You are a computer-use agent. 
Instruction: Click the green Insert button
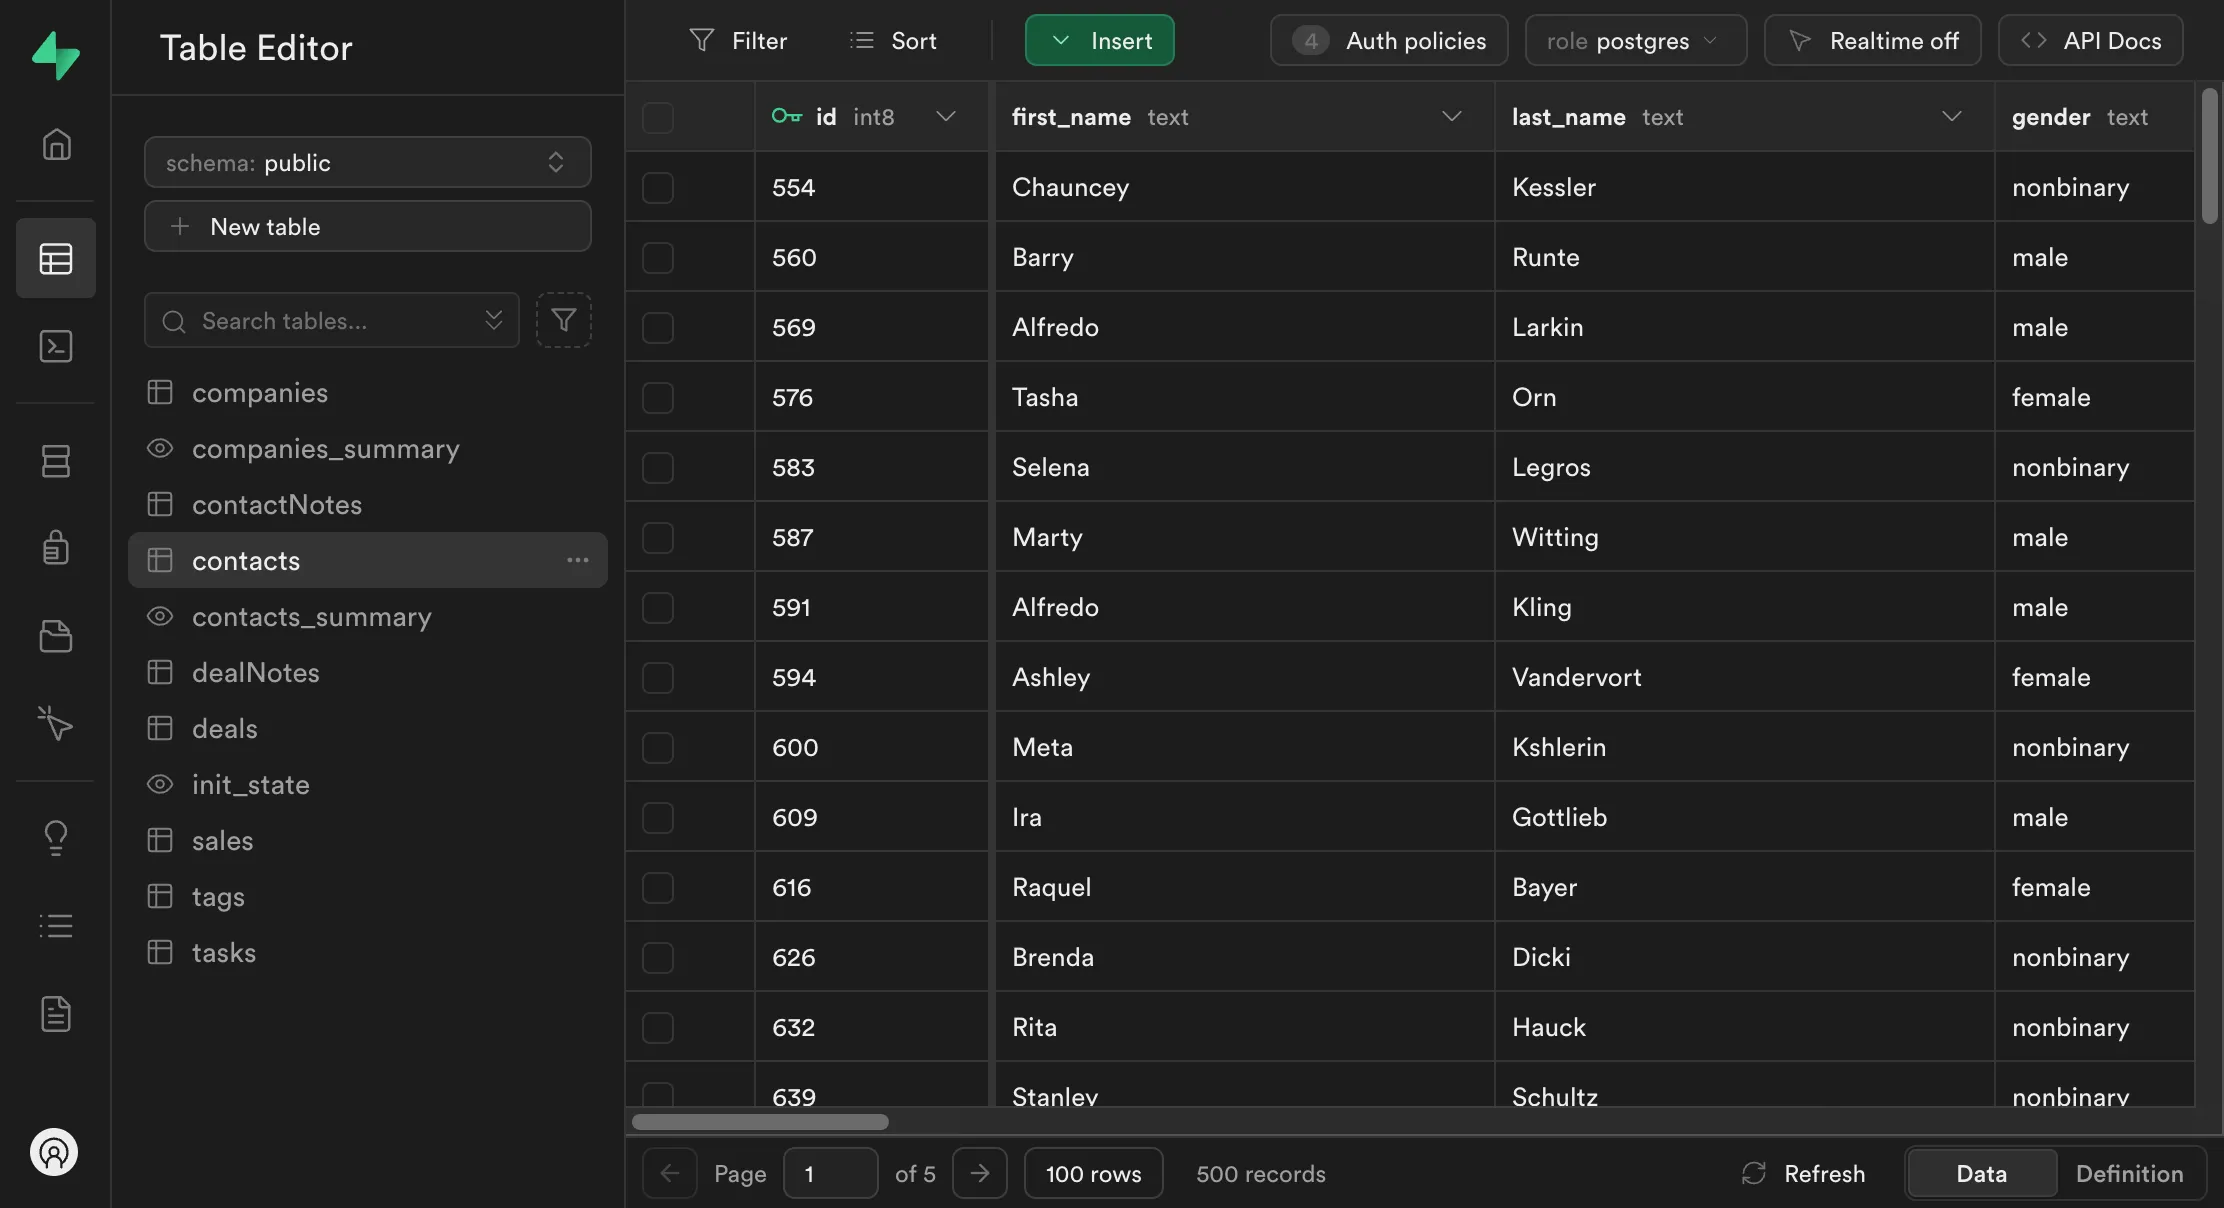point(1099,41)
